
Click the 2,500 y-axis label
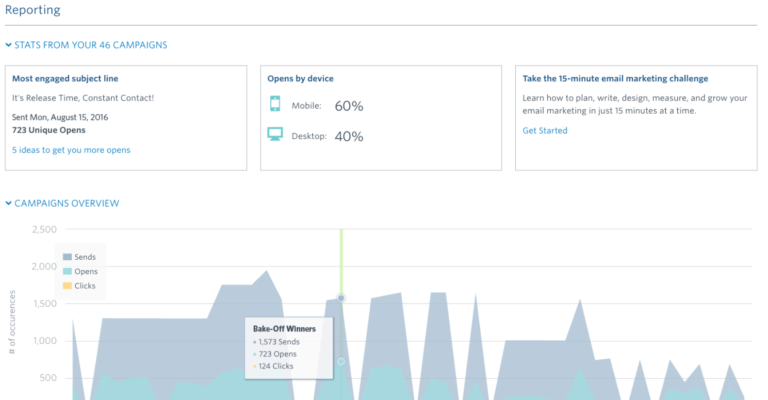(45, 229)
